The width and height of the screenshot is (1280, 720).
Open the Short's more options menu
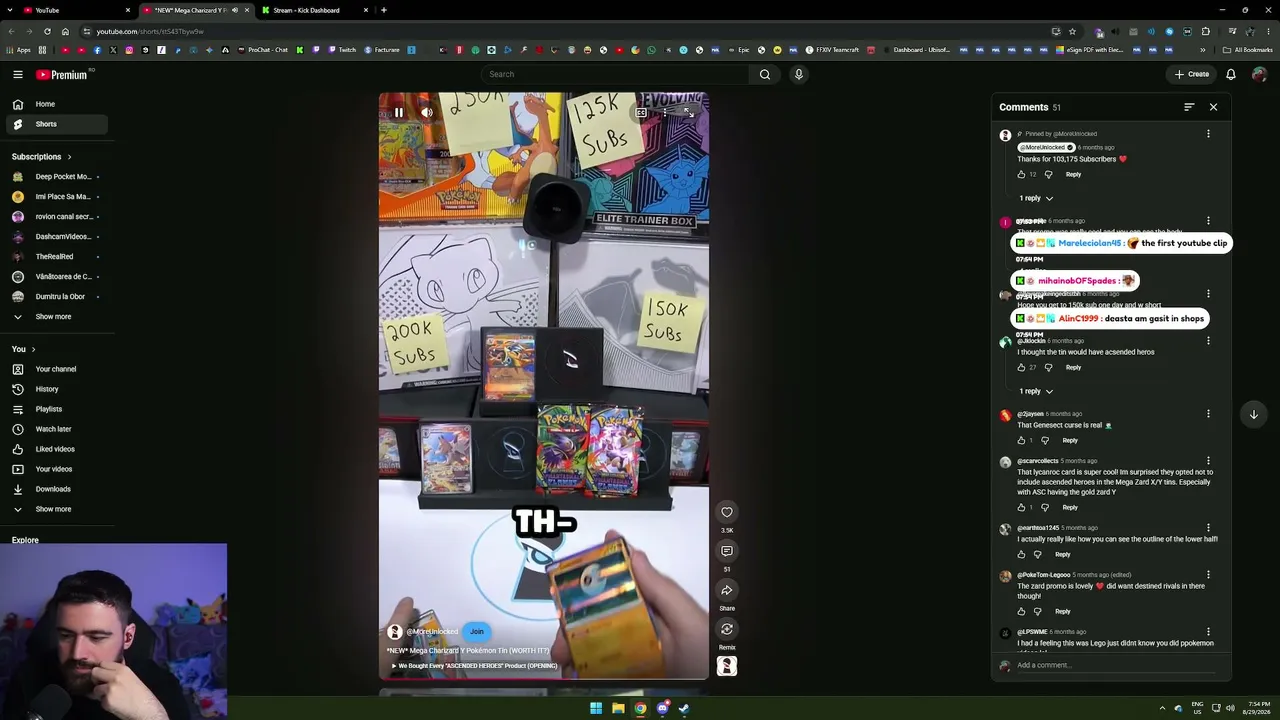[665, 112]
